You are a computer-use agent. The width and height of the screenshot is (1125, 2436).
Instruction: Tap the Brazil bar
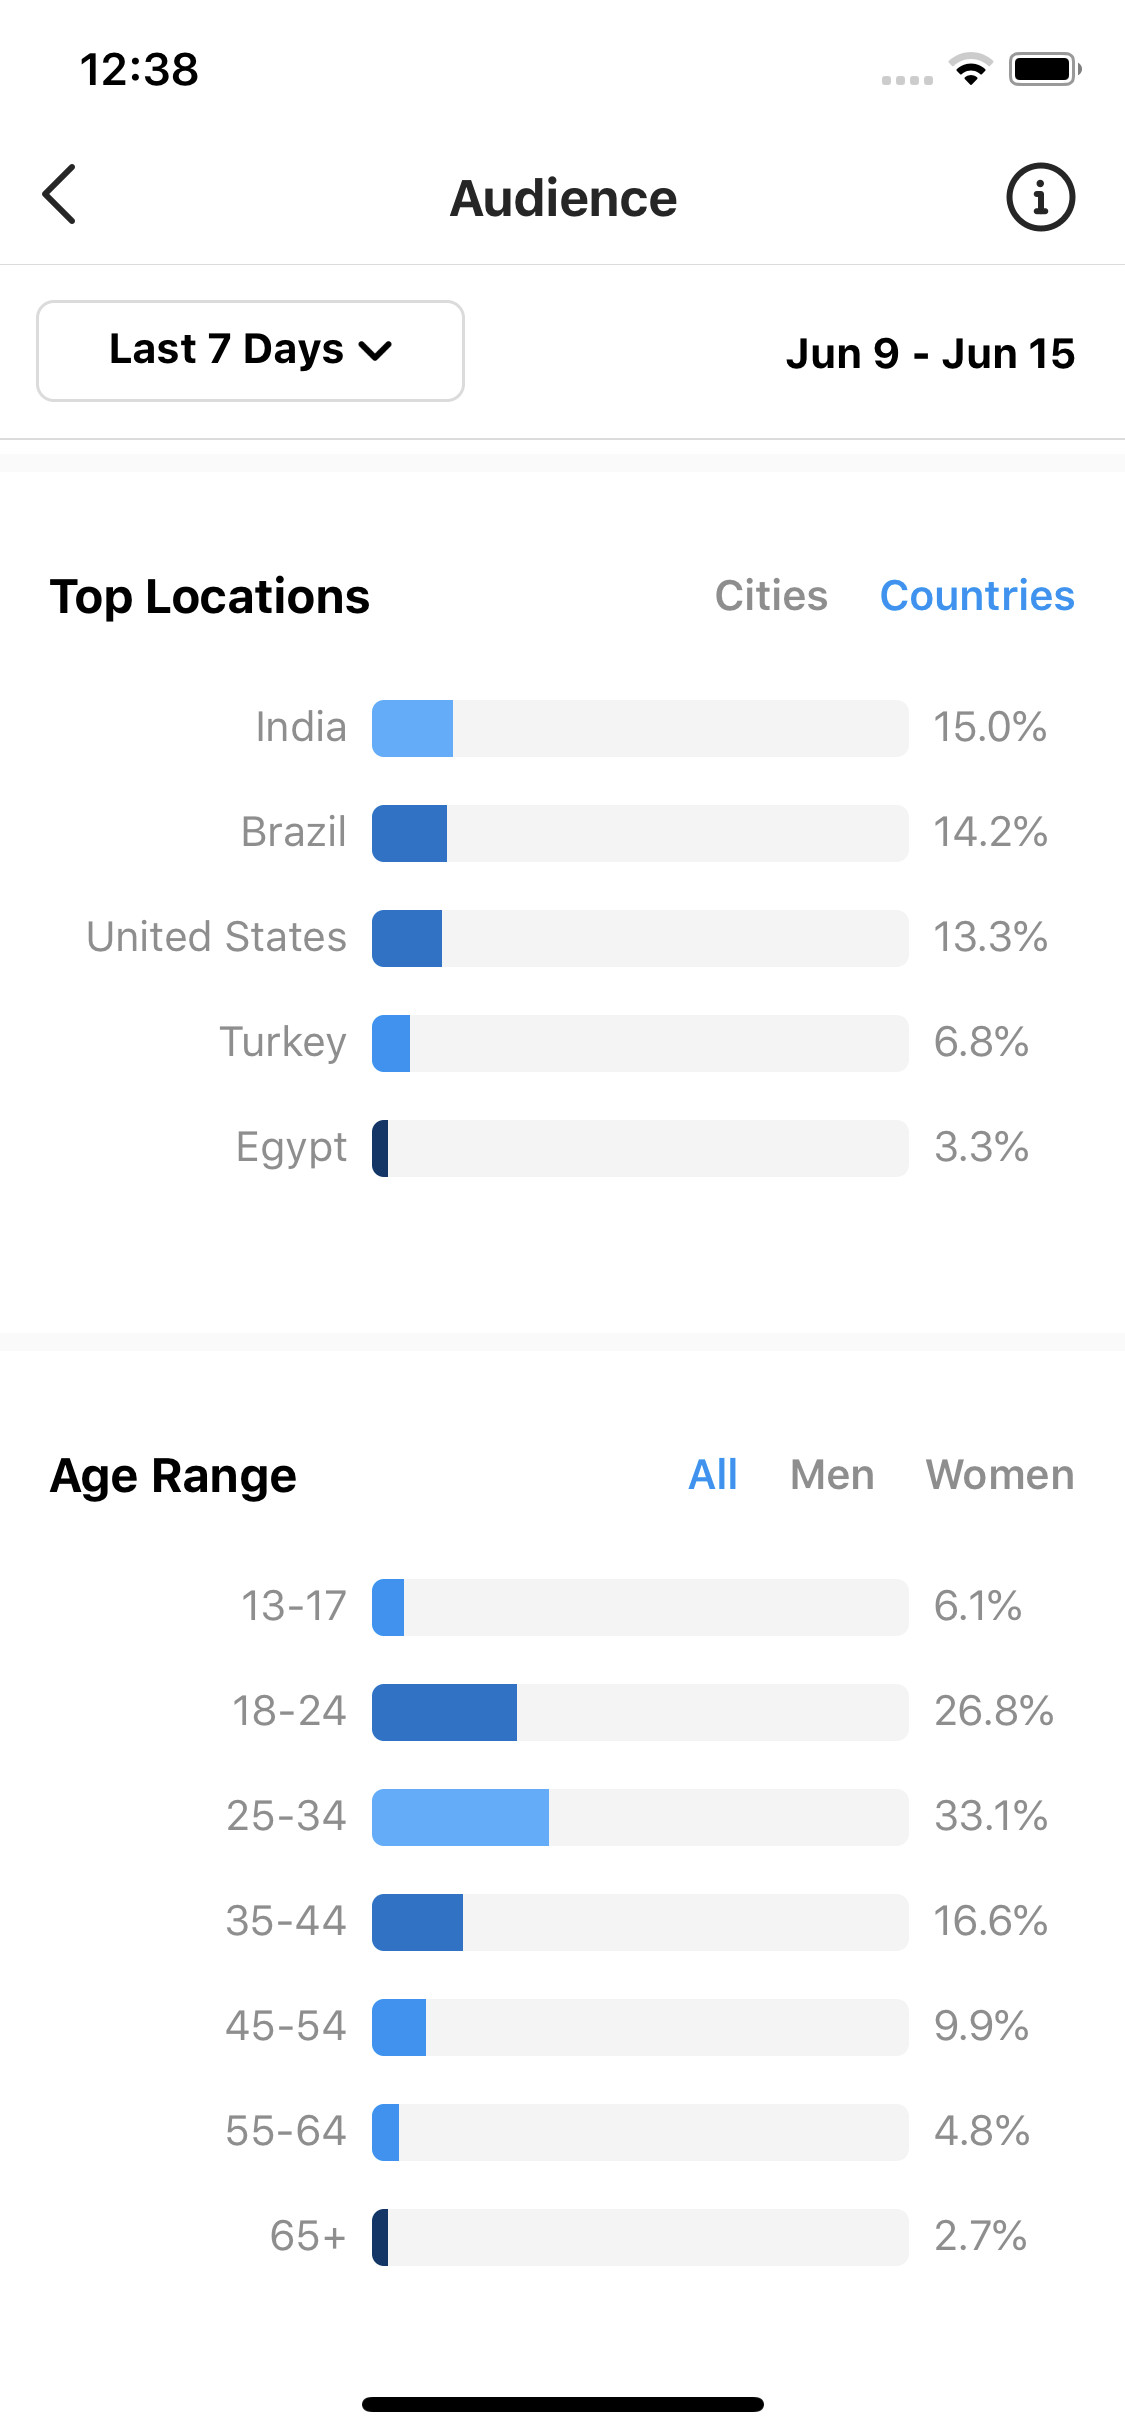(640, 833)
